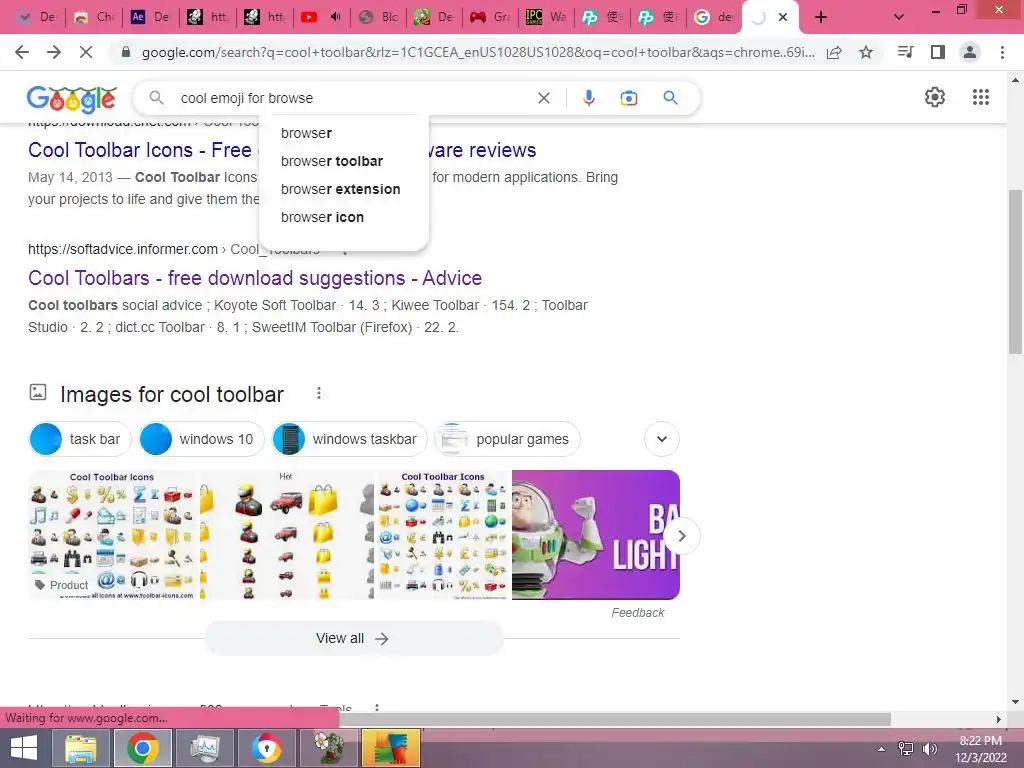Choose the 'browser toolbar' suggestion
Viewport: 1024px width, 768px height.
click(332, 161)
